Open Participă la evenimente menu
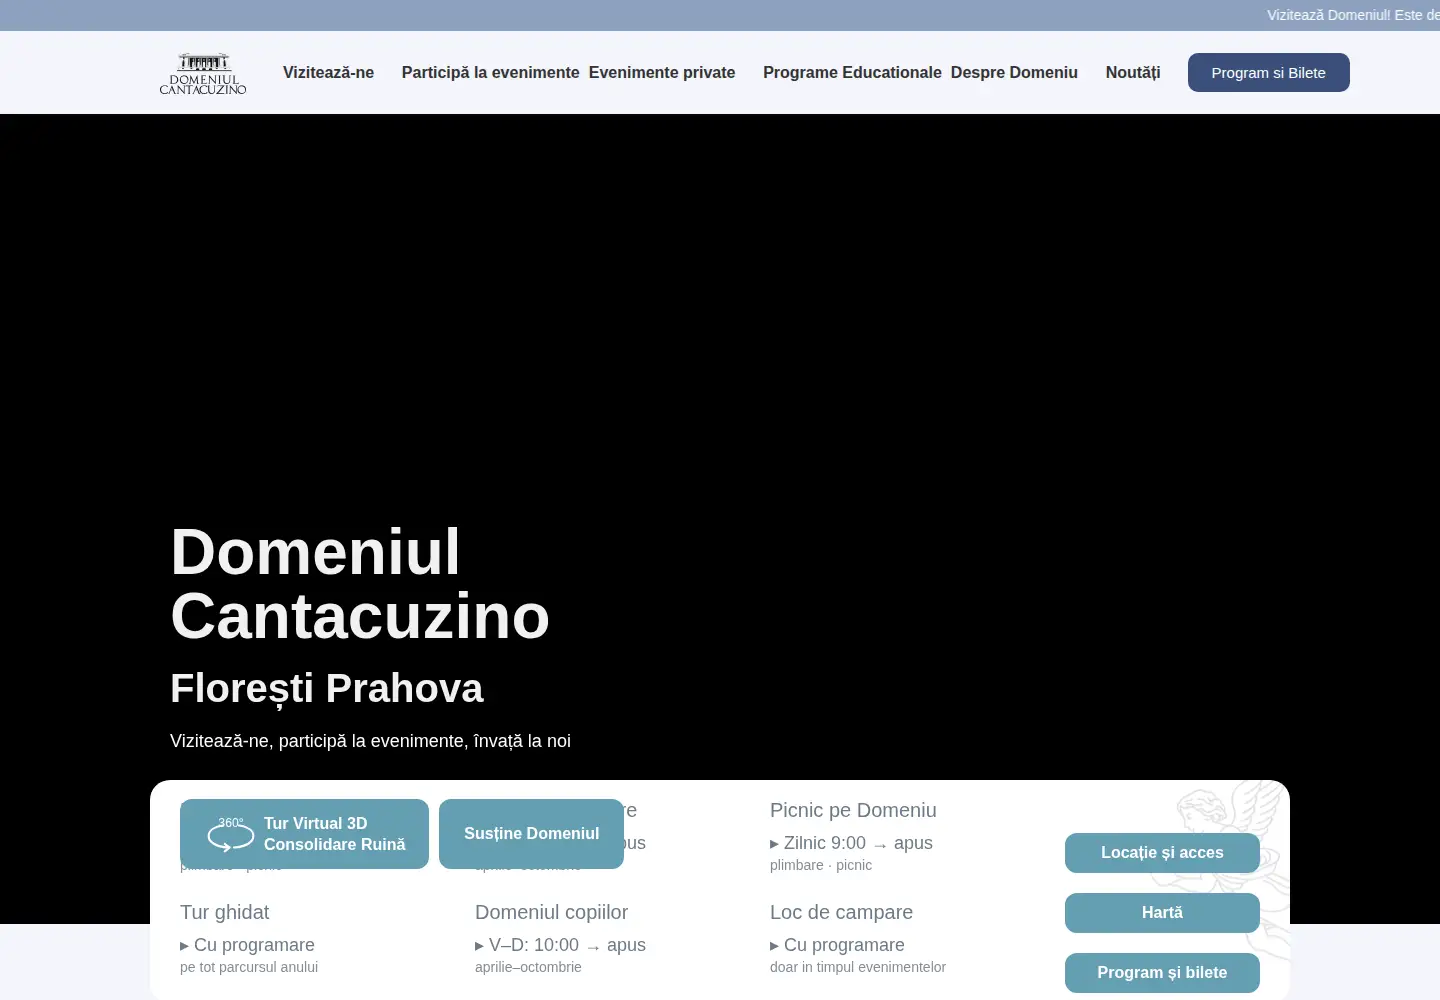 490,72
